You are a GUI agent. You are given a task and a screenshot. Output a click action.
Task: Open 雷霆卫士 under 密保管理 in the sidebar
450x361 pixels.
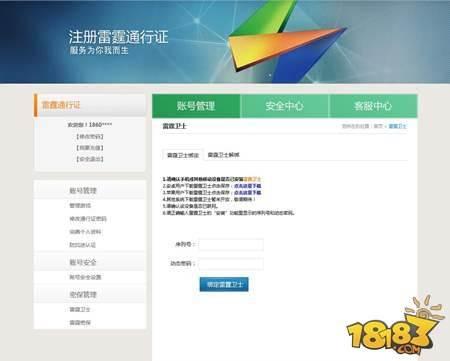[80, 309]
